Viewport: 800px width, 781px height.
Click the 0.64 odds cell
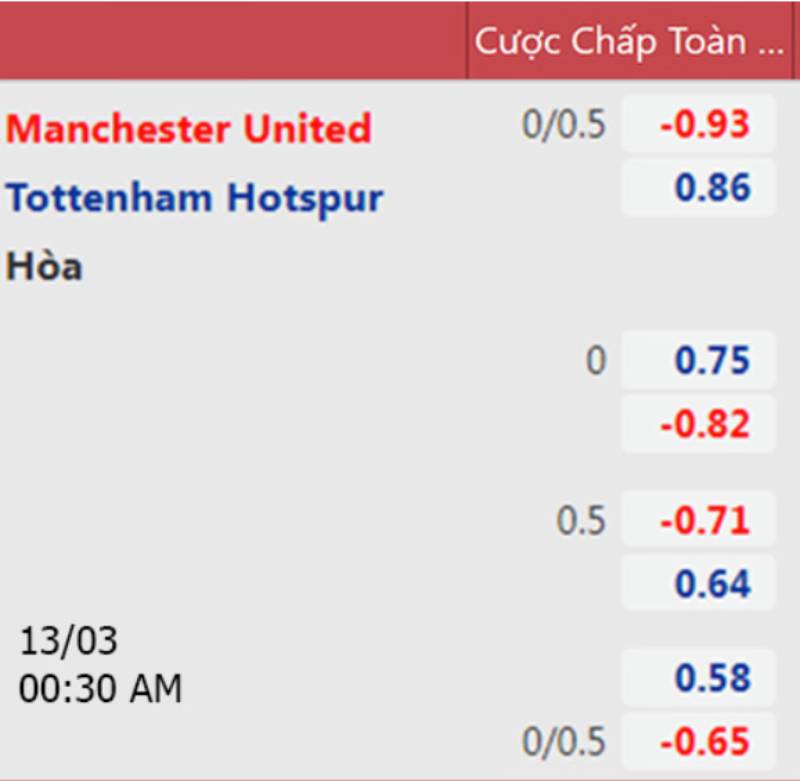699,583
